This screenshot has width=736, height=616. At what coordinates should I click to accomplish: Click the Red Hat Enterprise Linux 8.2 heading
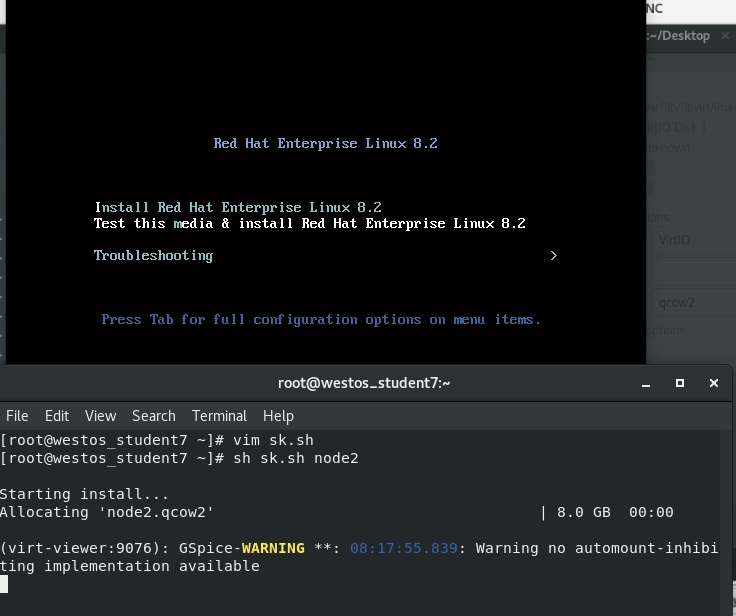click(325, 143)
